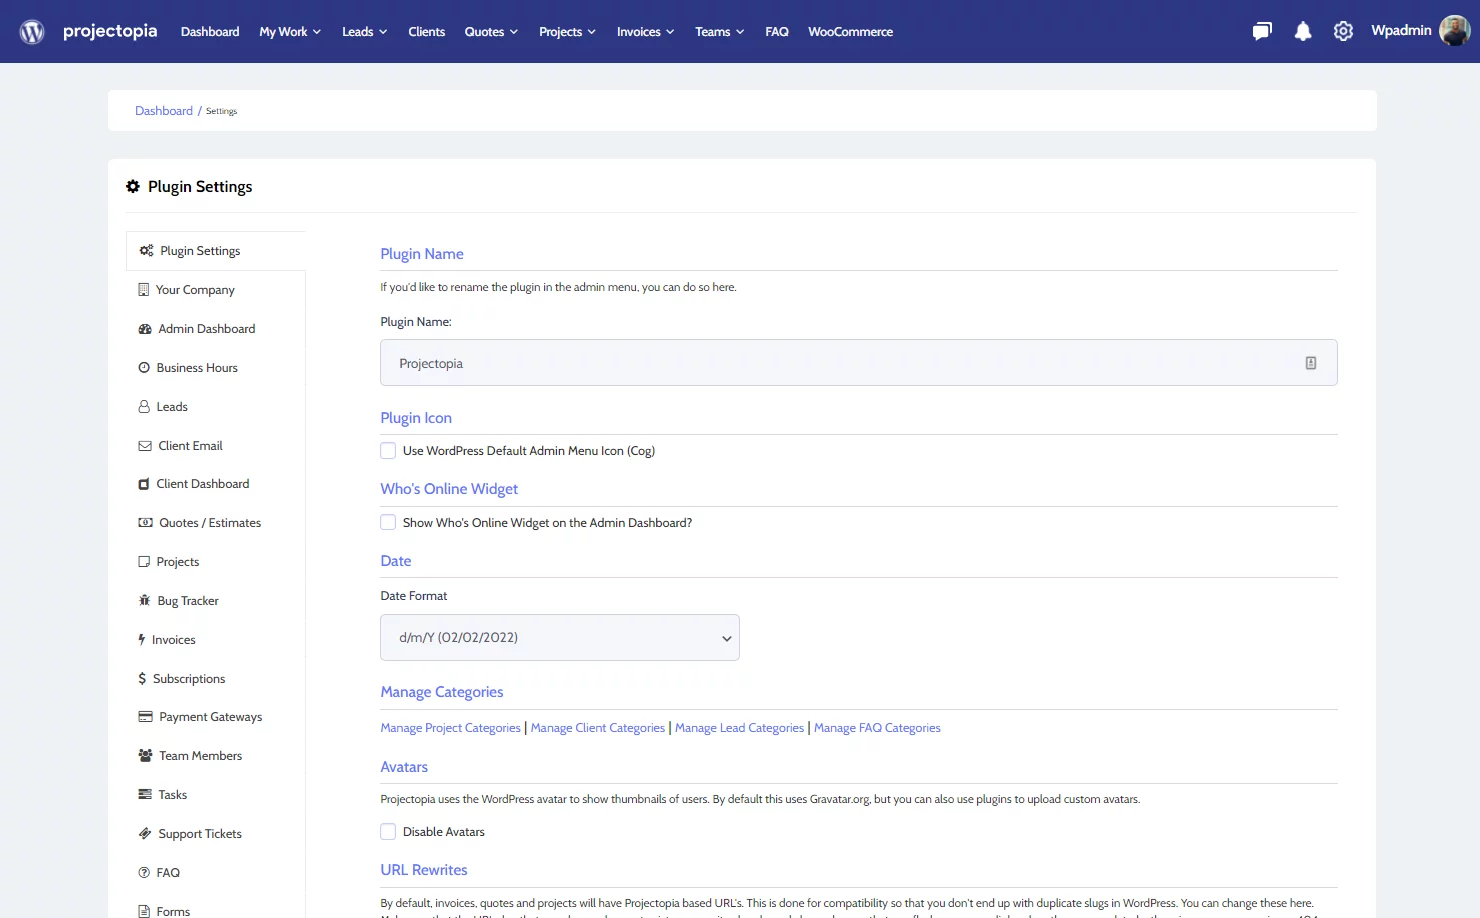Click the heading gear icon beside Plugin Settings
The height and width of the screenshot is (918, 1480).
[133, 187]
